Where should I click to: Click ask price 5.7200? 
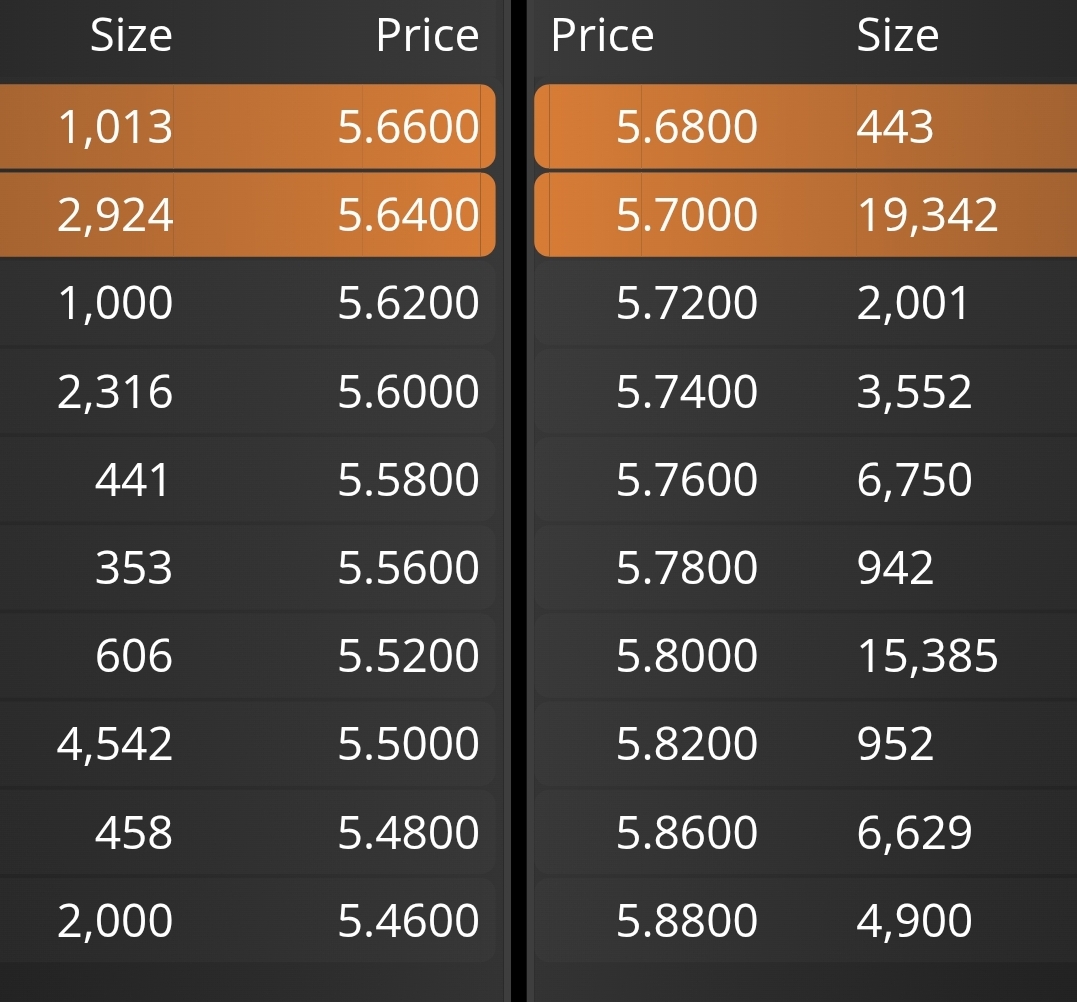(686, 302)
